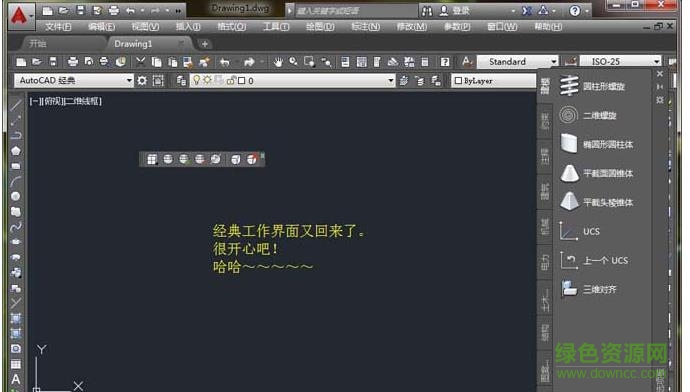Select the Multiline Text A tool
Screen dimensions: 690x392
[16, 379]
